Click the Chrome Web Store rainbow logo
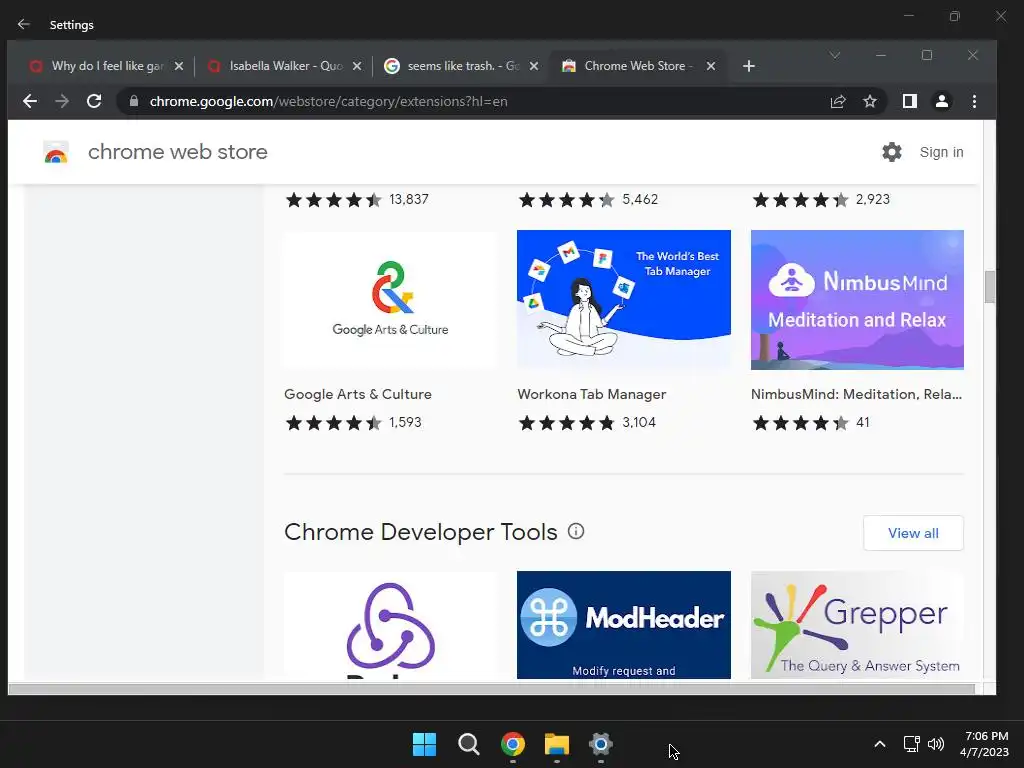Screen dimensions: 1024x768 (56, 152)
